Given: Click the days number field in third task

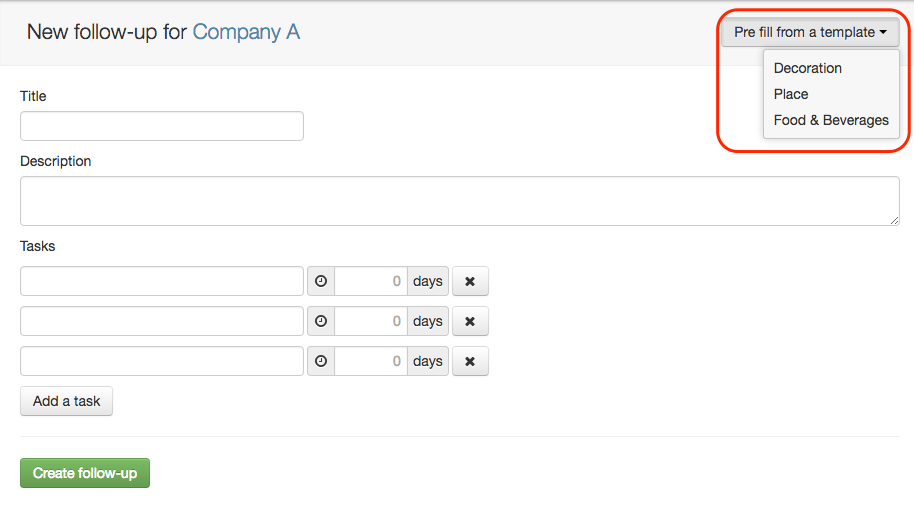Looking at the screenshot, I should tap(371, 361).
